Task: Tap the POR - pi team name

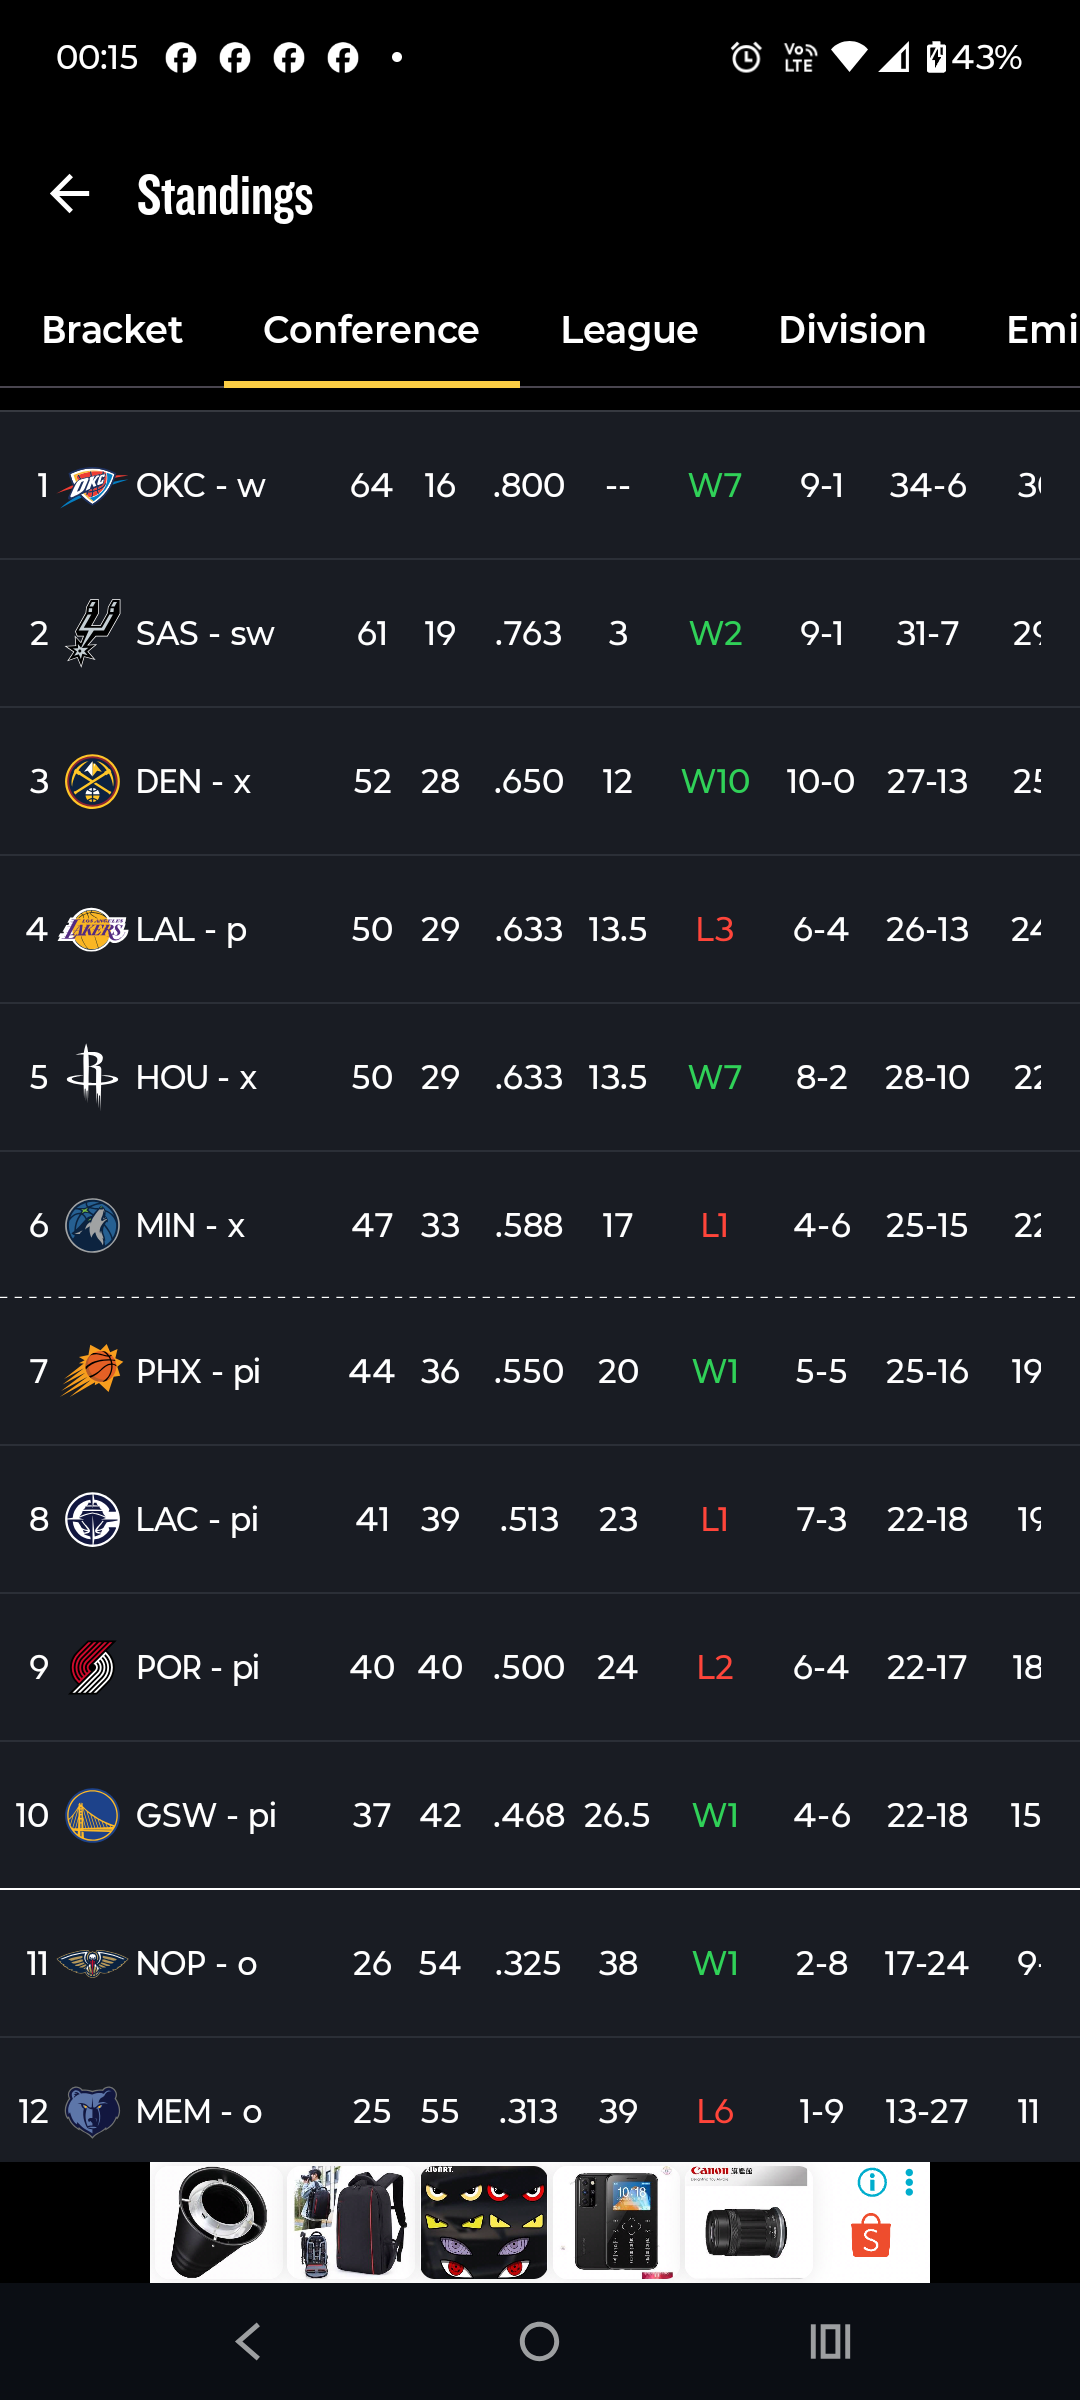Action: point(198,1668)
